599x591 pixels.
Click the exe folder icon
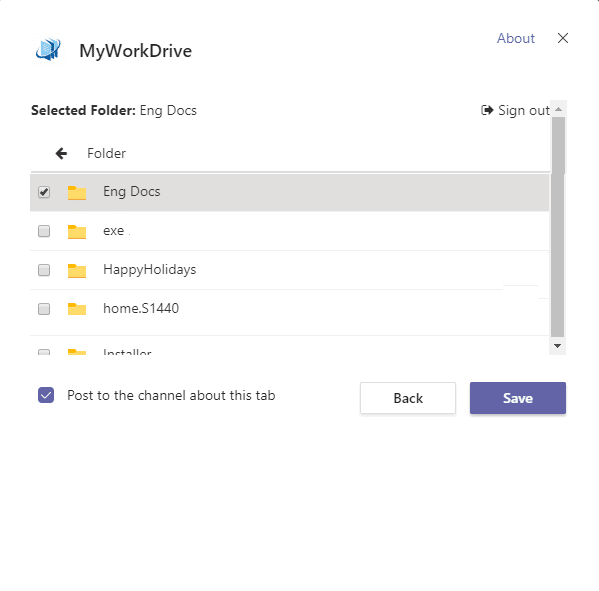click(77, 232)
